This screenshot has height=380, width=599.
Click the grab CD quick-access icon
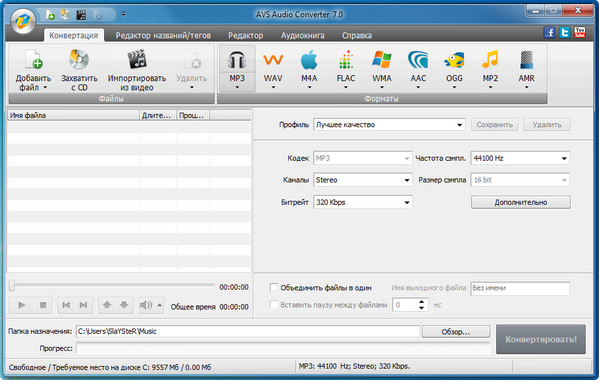[65, 15]
